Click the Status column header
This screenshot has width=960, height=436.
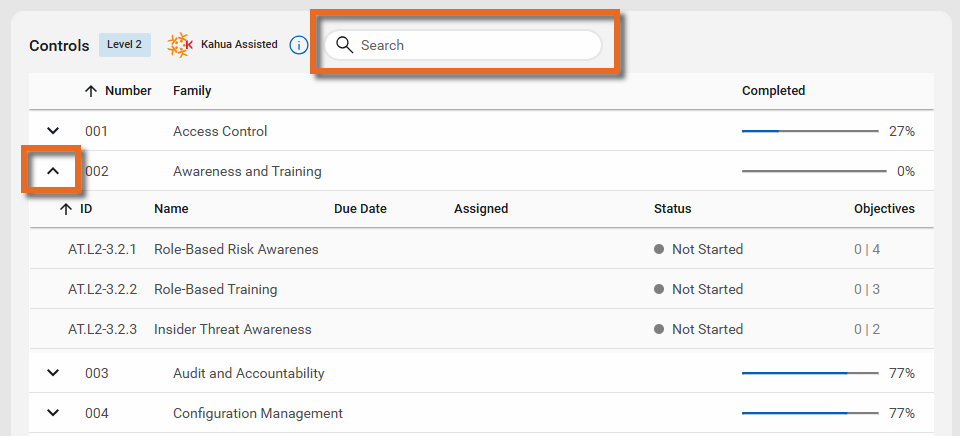(x=672, y=209)
